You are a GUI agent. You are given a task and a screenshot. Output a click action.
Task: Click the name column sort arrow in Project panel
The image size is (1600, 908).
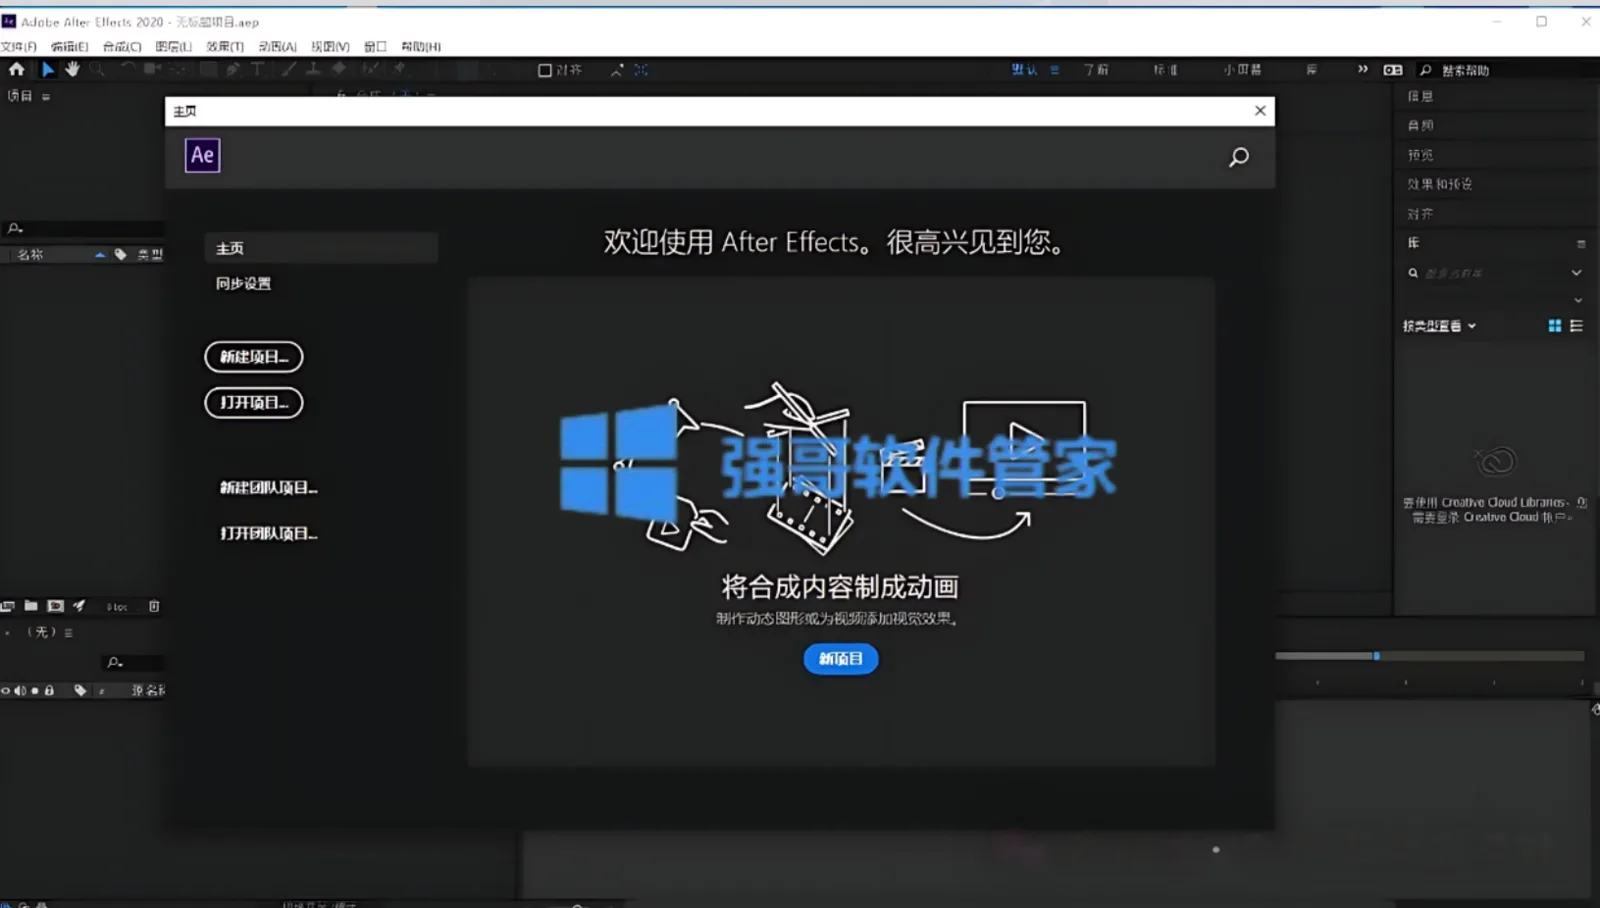100,255
